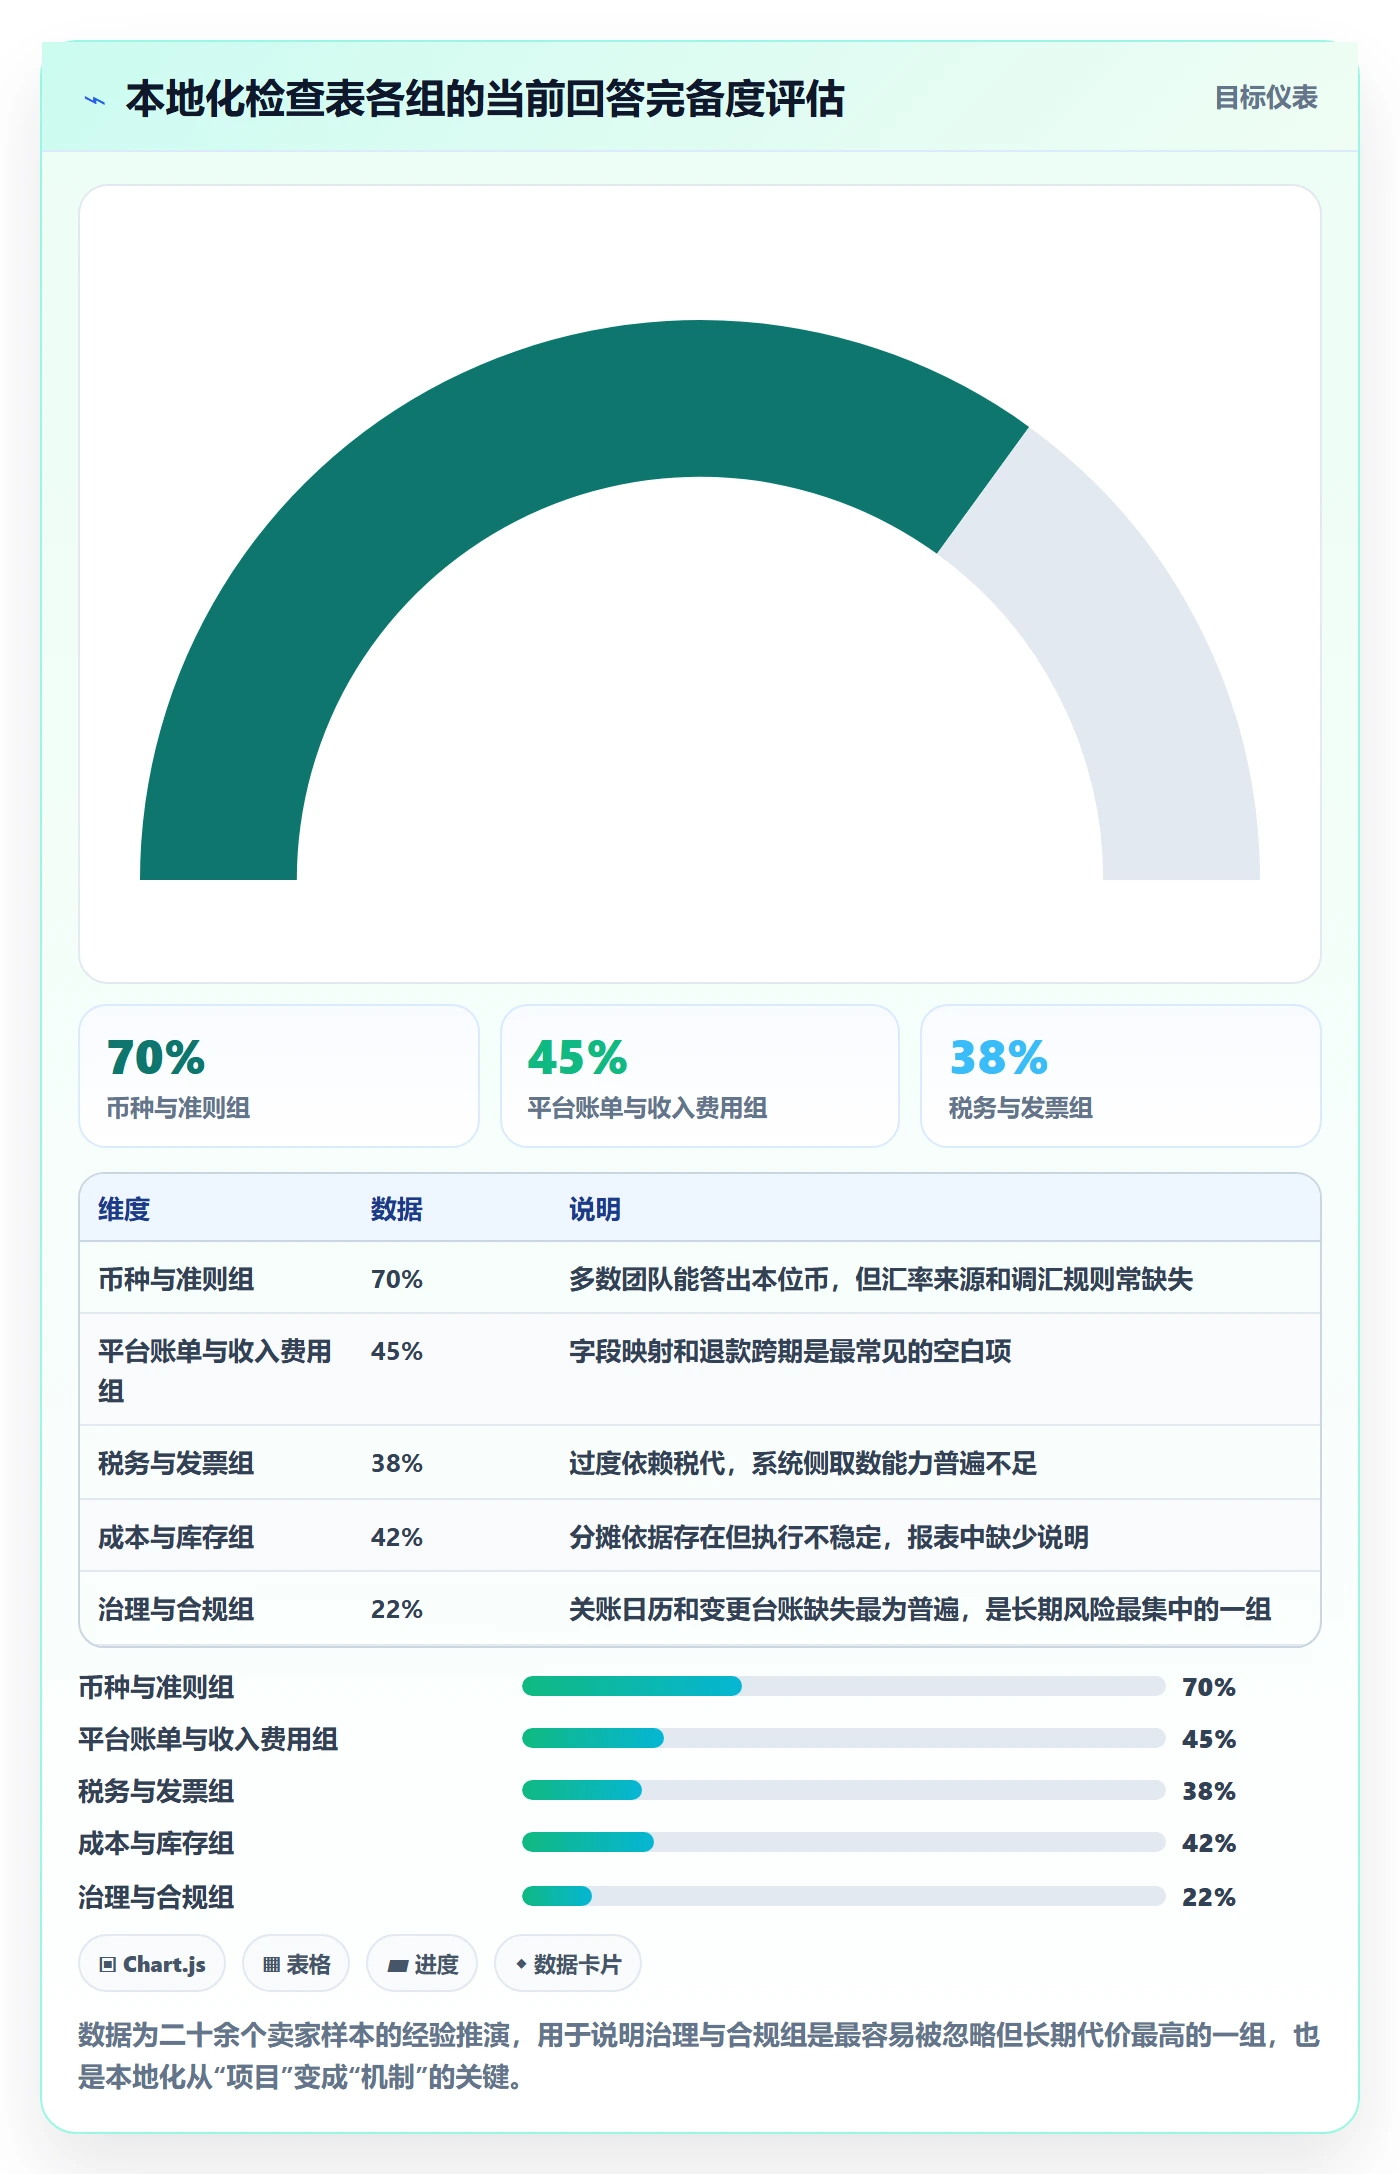Click the 平台账单与收入费用组 progress bar
The width and height of the screenshot is (1400, 2174).
[844, 1738]
